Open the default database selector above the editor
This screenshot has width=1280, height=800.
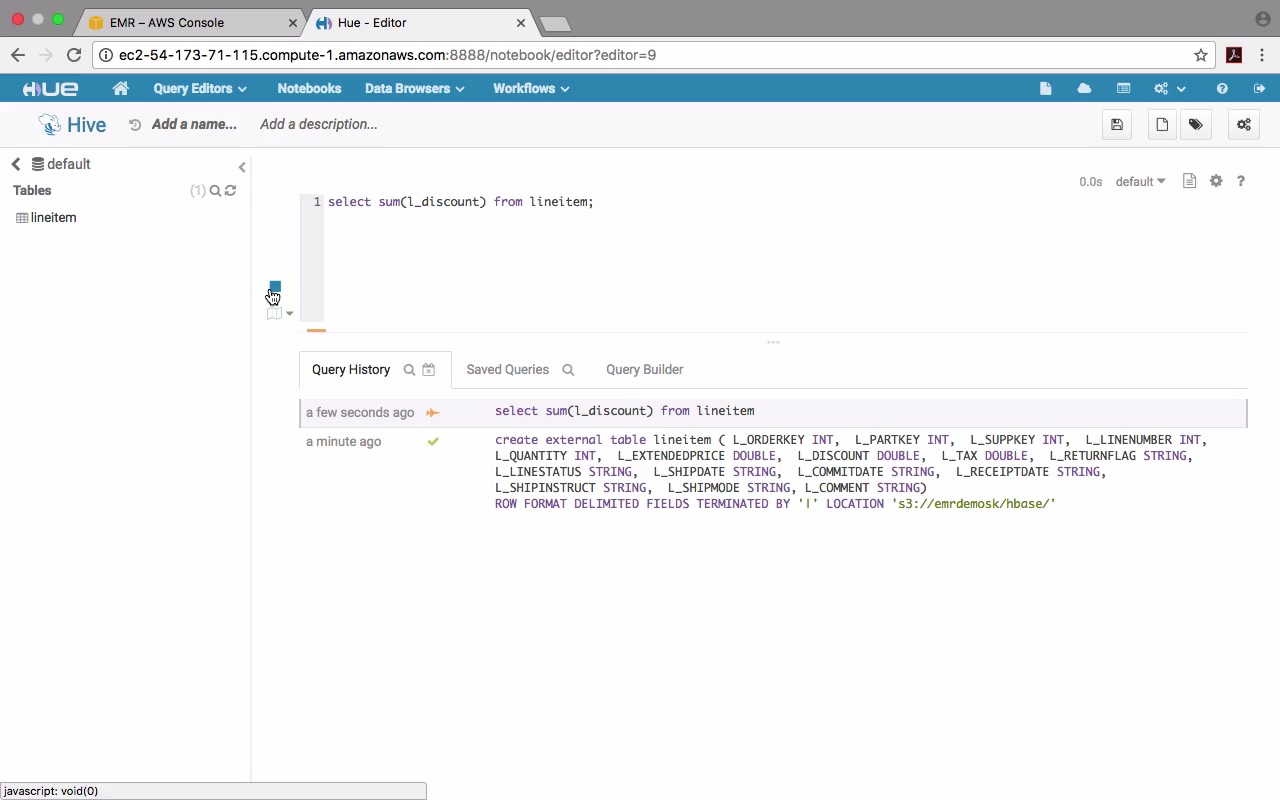click(1140, 182)
